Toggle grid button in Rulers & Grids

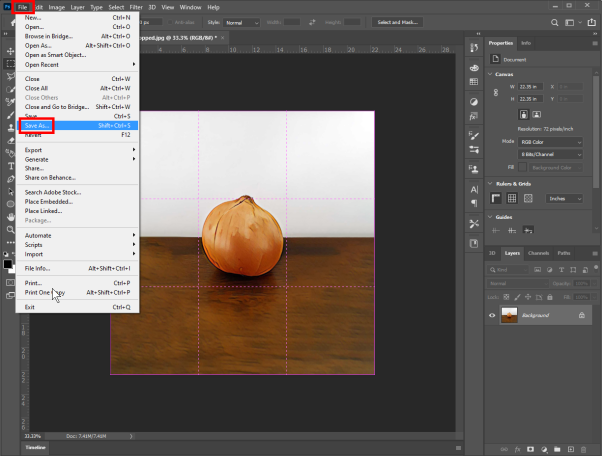pos(512,198)
